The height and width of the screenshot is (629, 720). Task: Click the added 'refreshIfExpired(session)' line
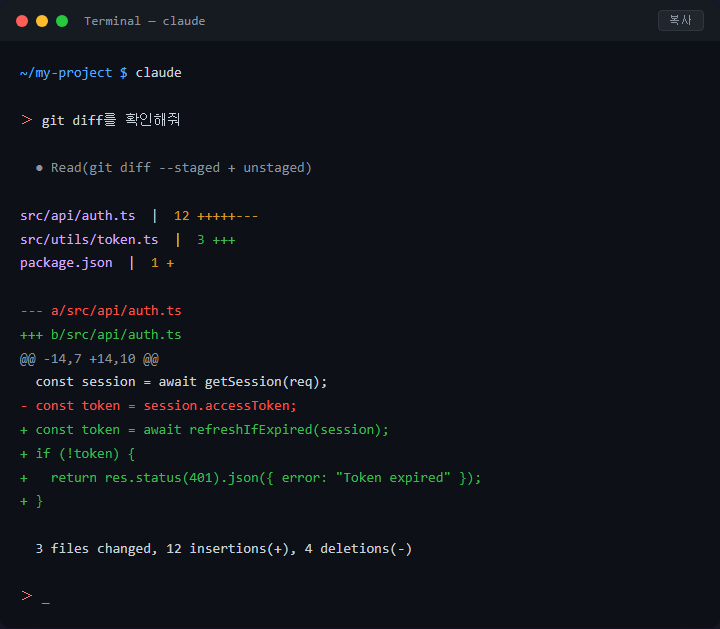click(x=204, y=429)
